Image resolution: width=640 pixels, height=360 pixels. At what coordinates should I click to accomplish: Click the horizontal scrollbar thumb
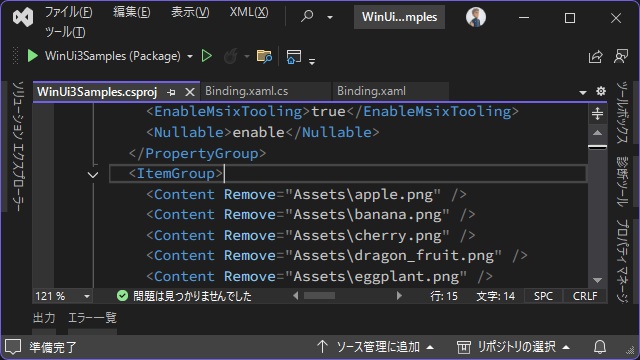click(319, 296)
